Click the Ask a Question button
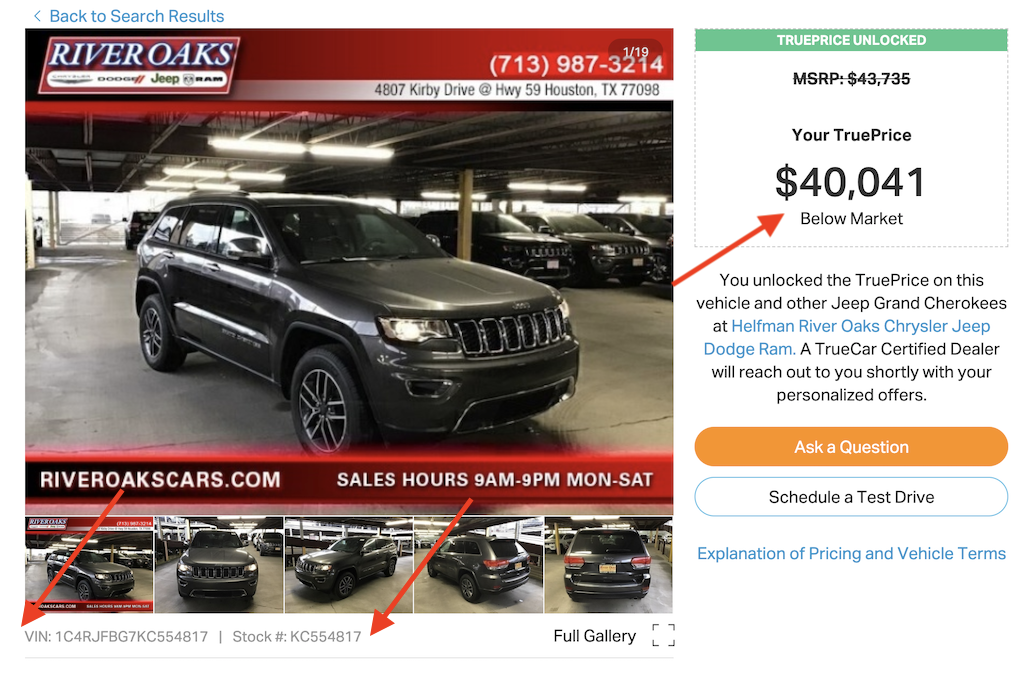 click(x=851, y=447)
